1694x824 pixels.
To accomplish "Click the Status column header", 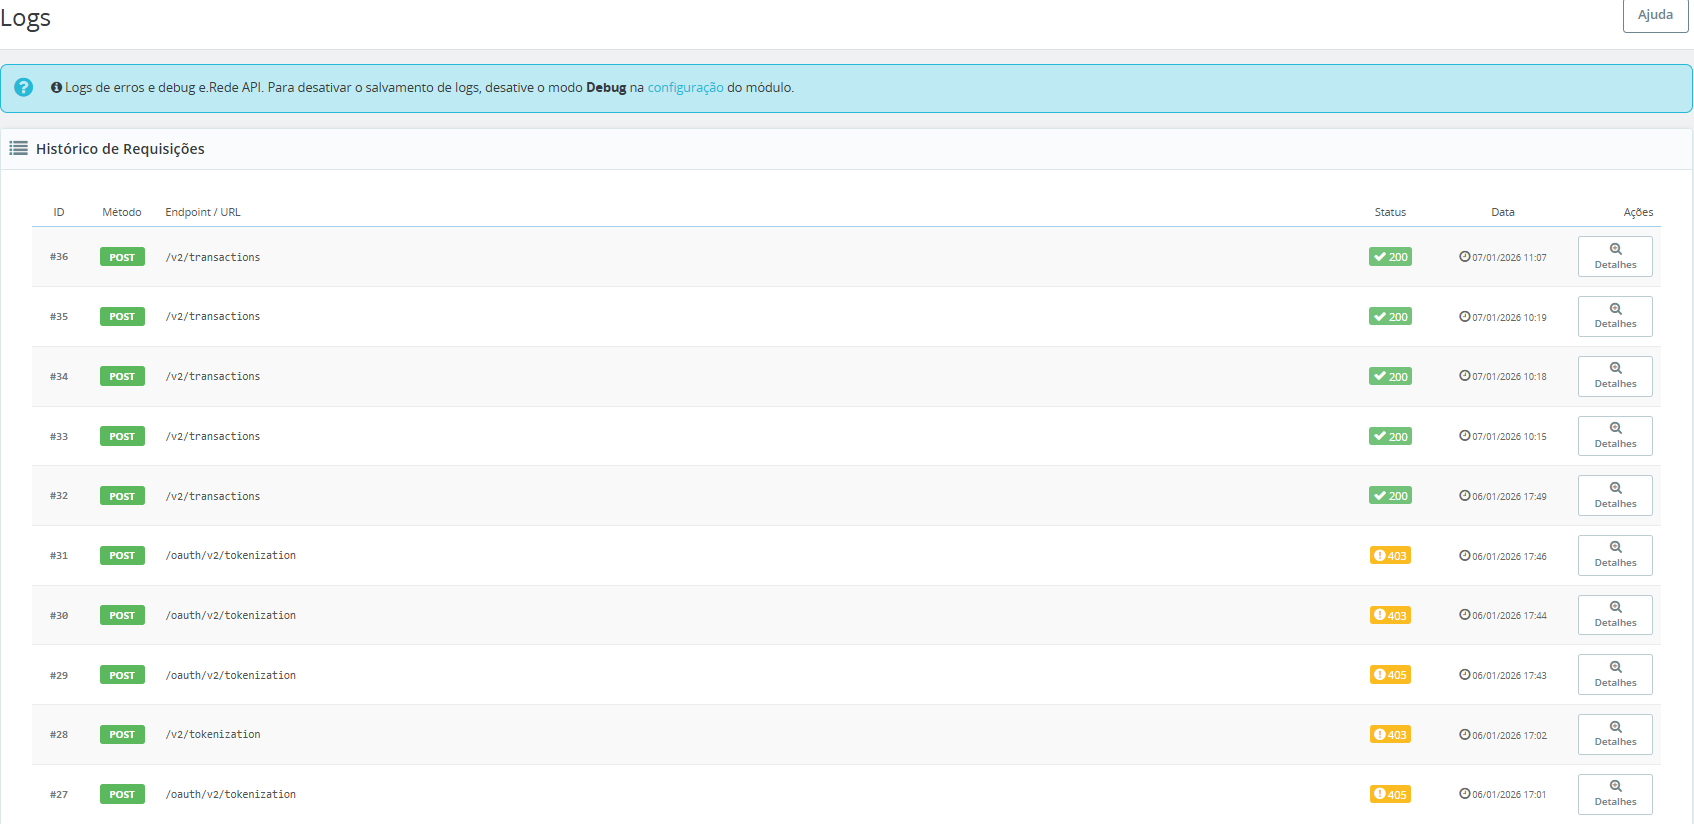I will pyautogui.click(x=1390, y=212).
